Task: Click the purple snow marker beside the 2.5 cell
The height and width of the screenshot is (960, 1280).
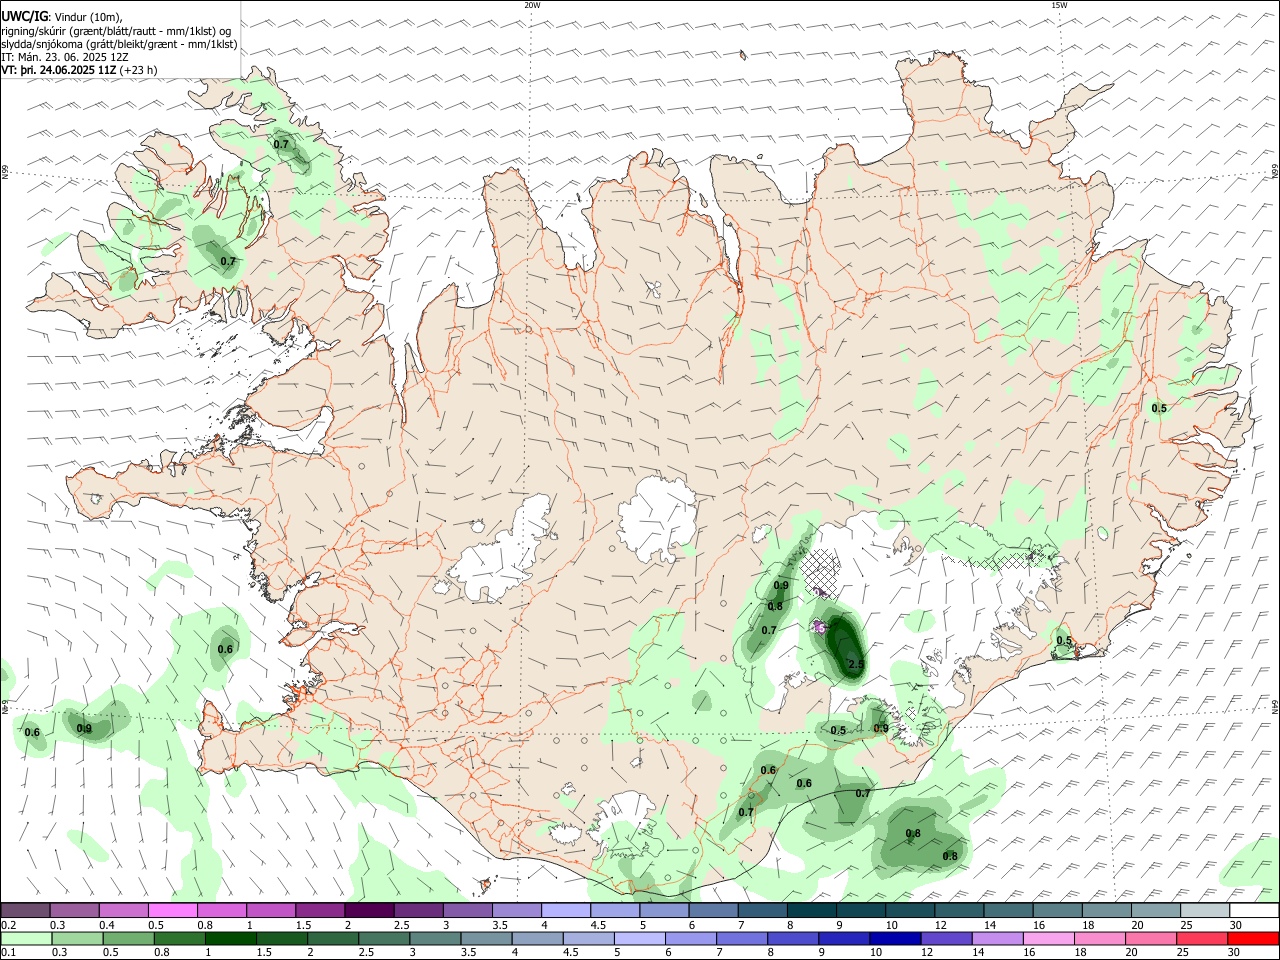Action: (820, 627)
